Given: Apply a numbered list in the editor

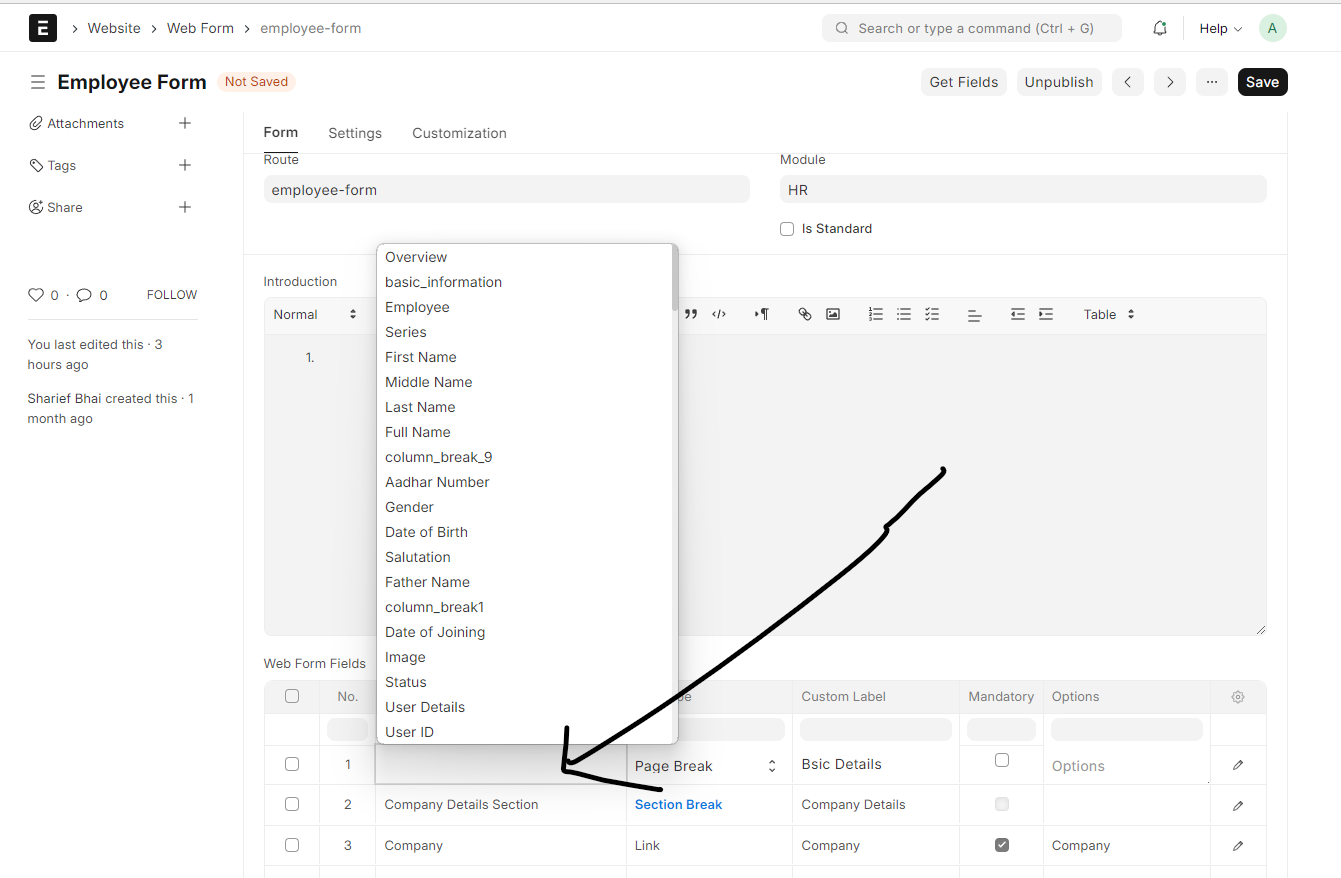Looking at the screenshot, I should tap(875, 313).
